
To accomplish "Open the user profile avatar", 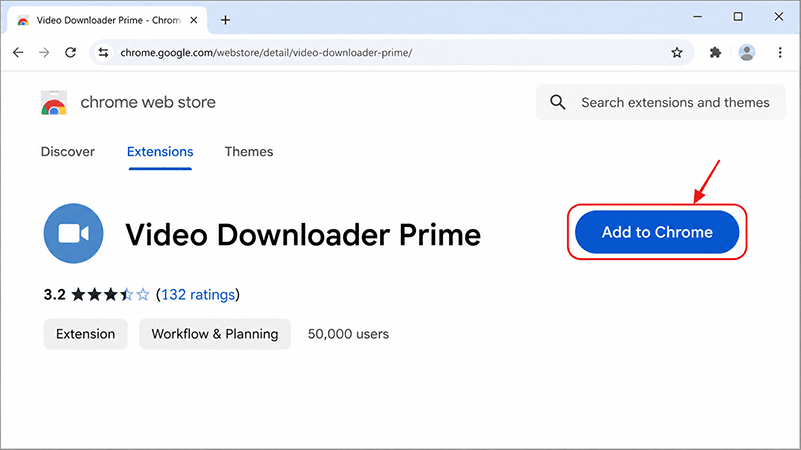I will [747, 52].
